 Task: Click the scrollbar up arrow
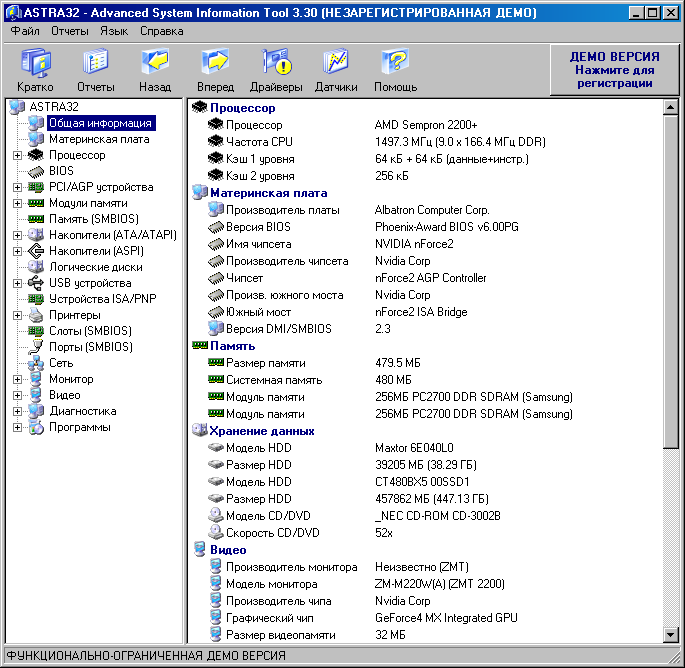click(671, 107)
